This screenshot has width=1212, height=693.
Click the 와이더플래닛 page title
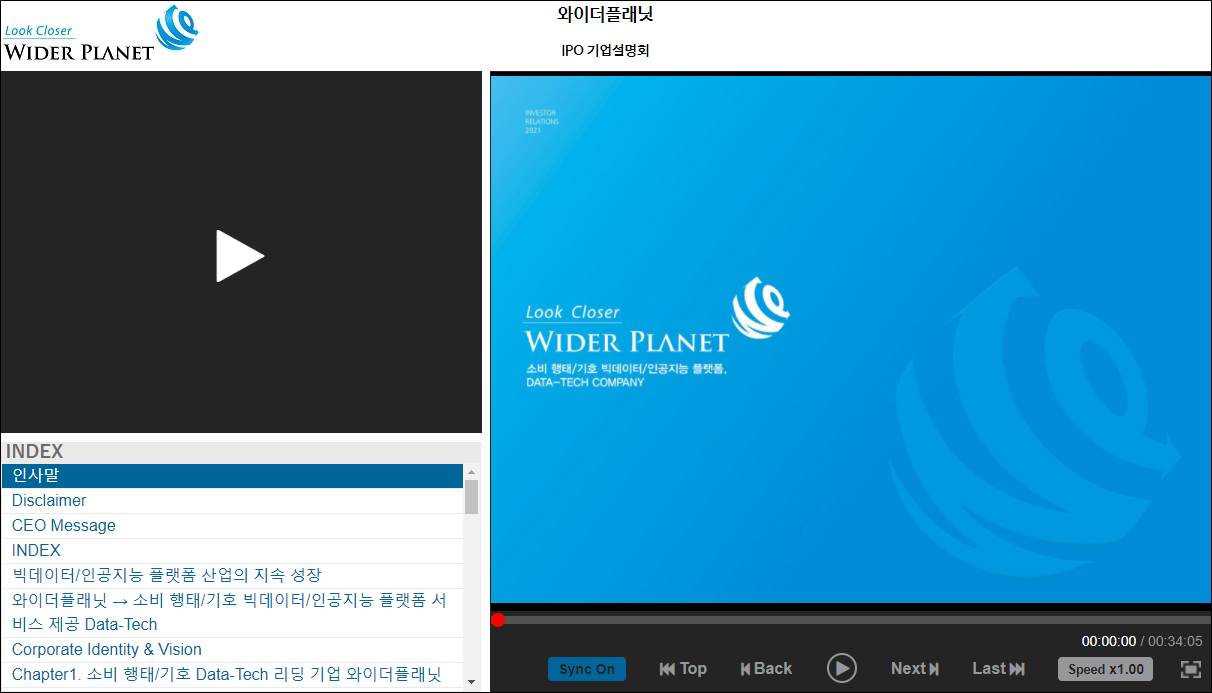click(x=605, y=15)
